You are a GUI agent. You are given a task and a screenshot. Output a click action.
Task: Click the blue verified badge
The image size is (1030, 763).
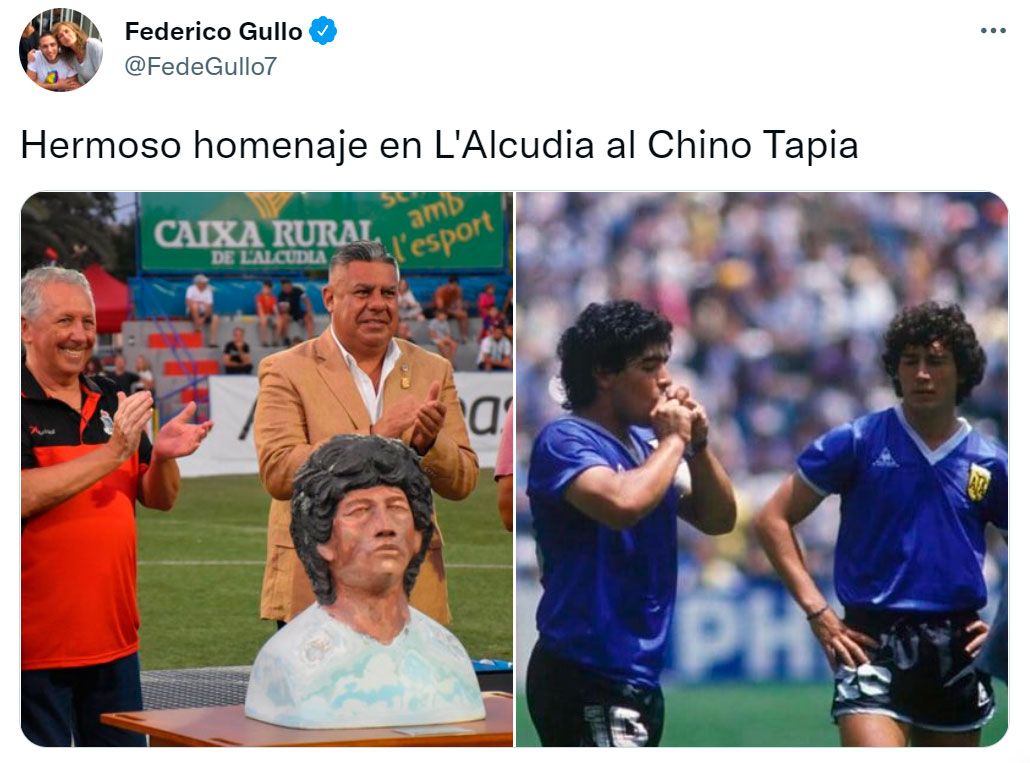pyautogui.click(x=323, y=31)
